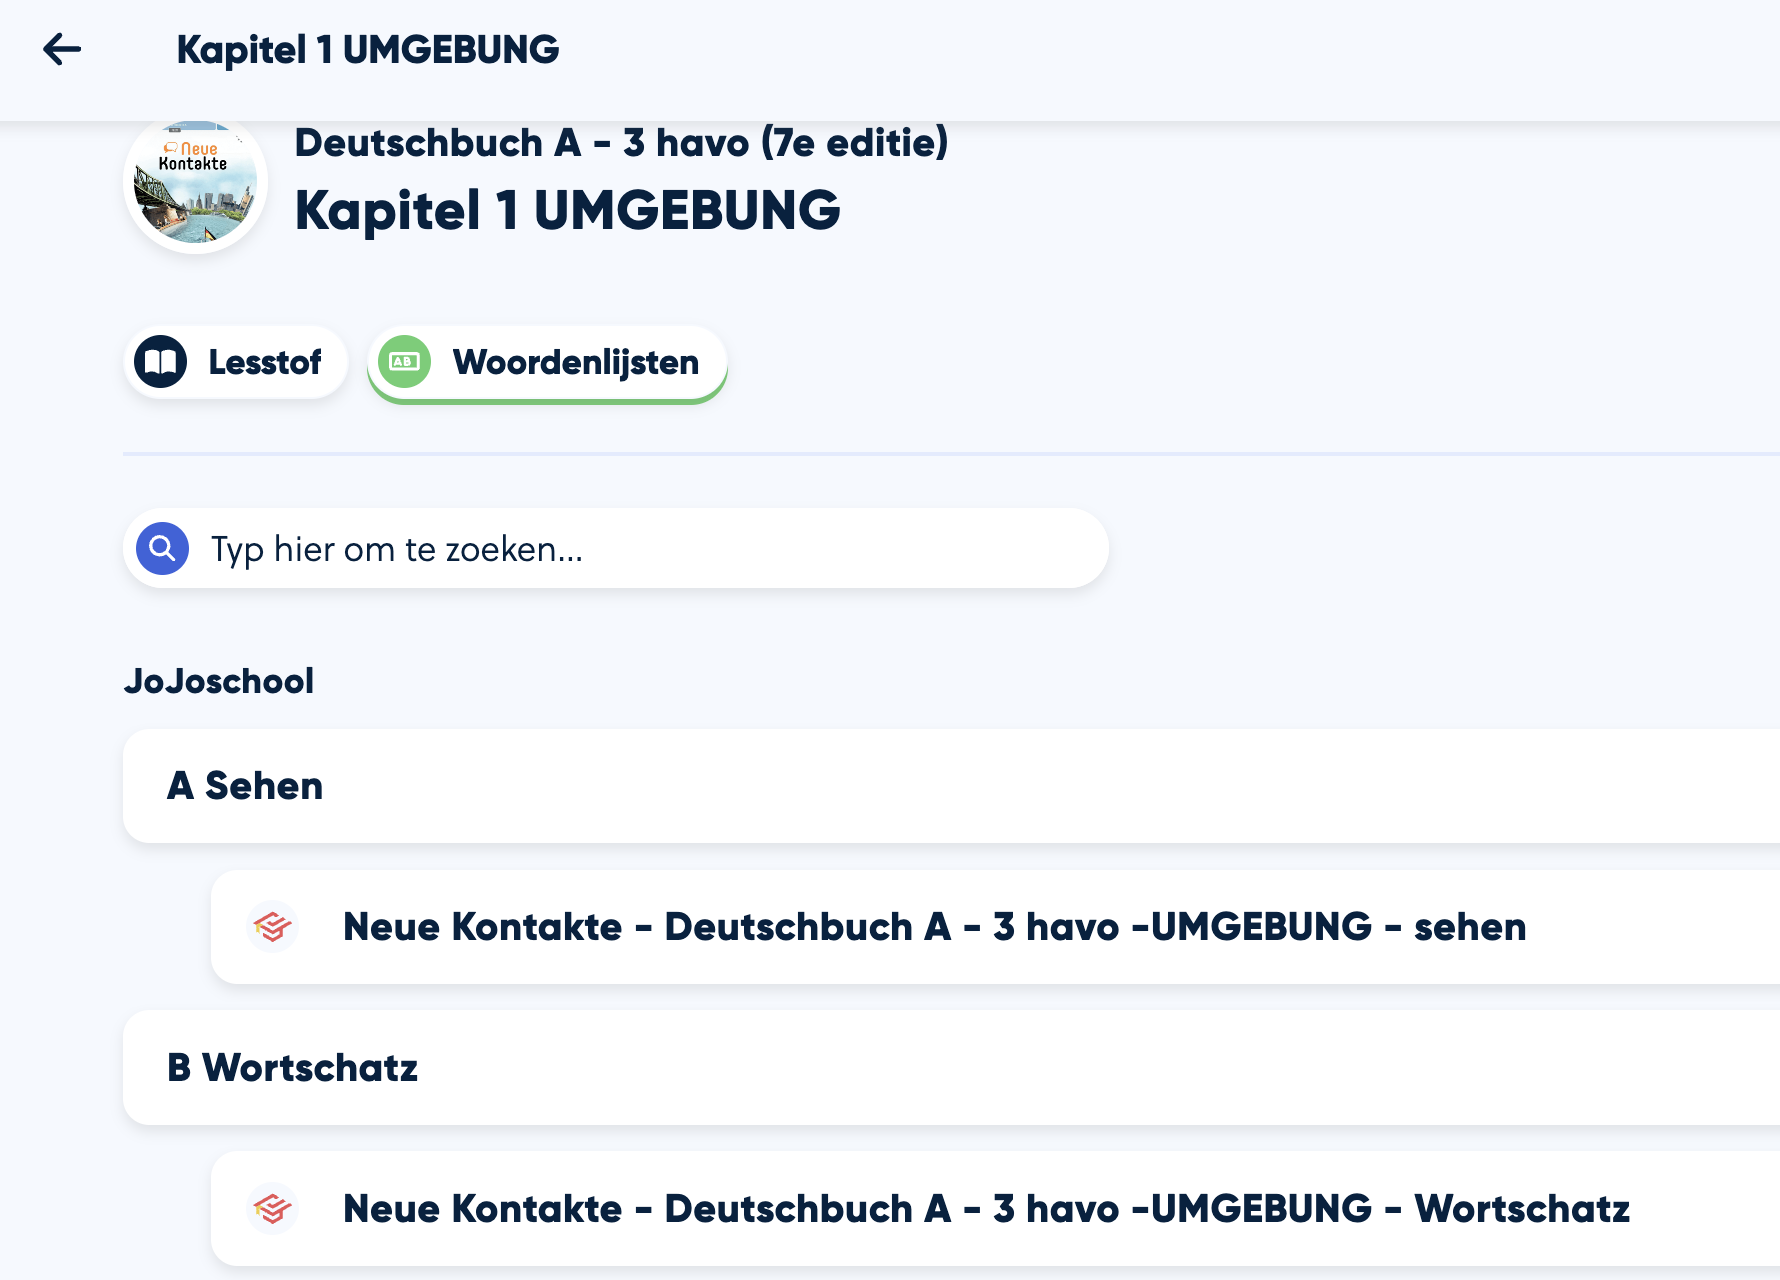The width and height of the screenshot is (1780, 1280).
Task: Click the book icon inside the Lesstof button
Action: [162, 361]
